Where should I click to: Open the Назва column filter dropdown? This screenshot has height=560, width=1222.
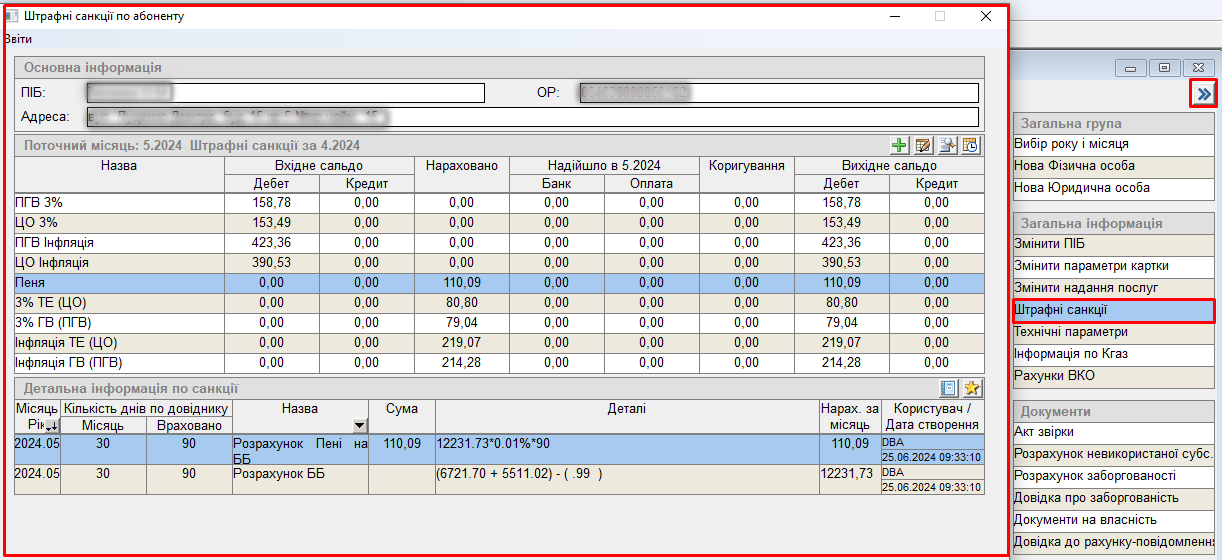pos(360,426)
